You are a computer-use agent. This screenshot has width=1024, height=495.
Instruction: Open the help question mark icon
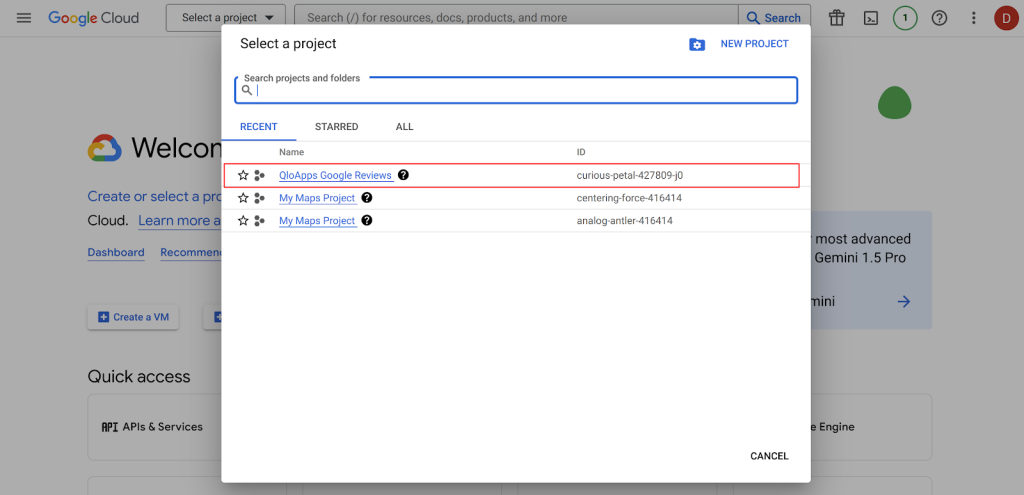(939, 18)
